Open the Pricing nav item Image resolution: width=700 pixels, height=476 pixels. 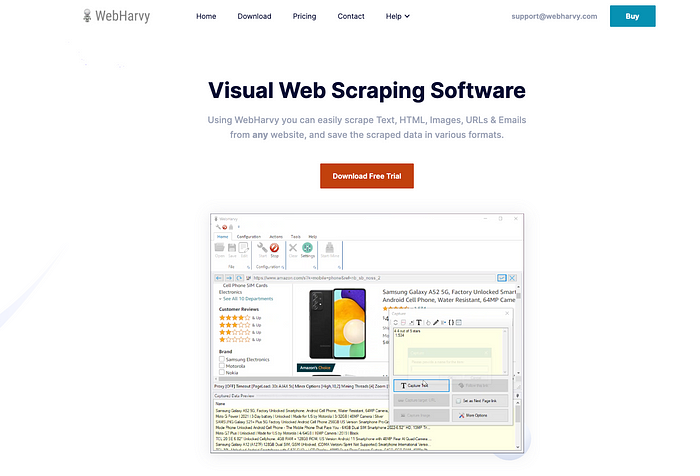click(x=304, y=16)
